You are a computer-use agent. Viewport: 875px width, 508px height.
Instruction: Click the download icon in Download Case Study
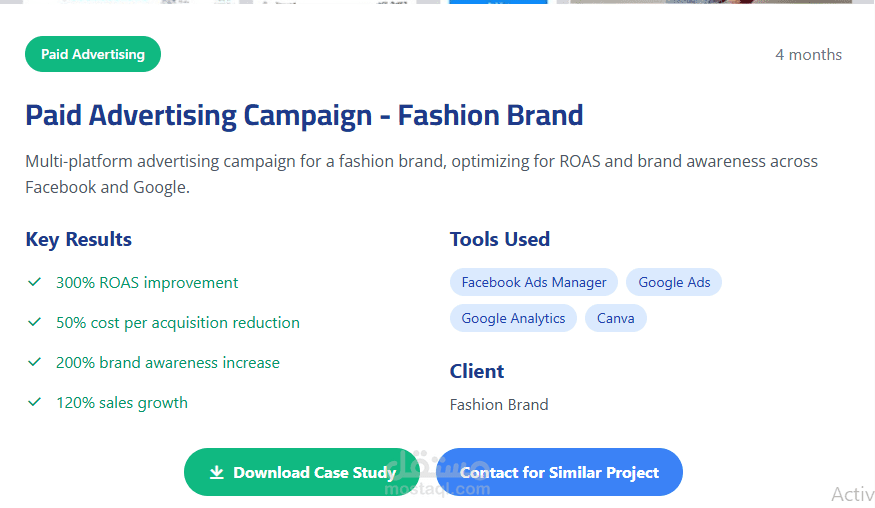(216, 473)
